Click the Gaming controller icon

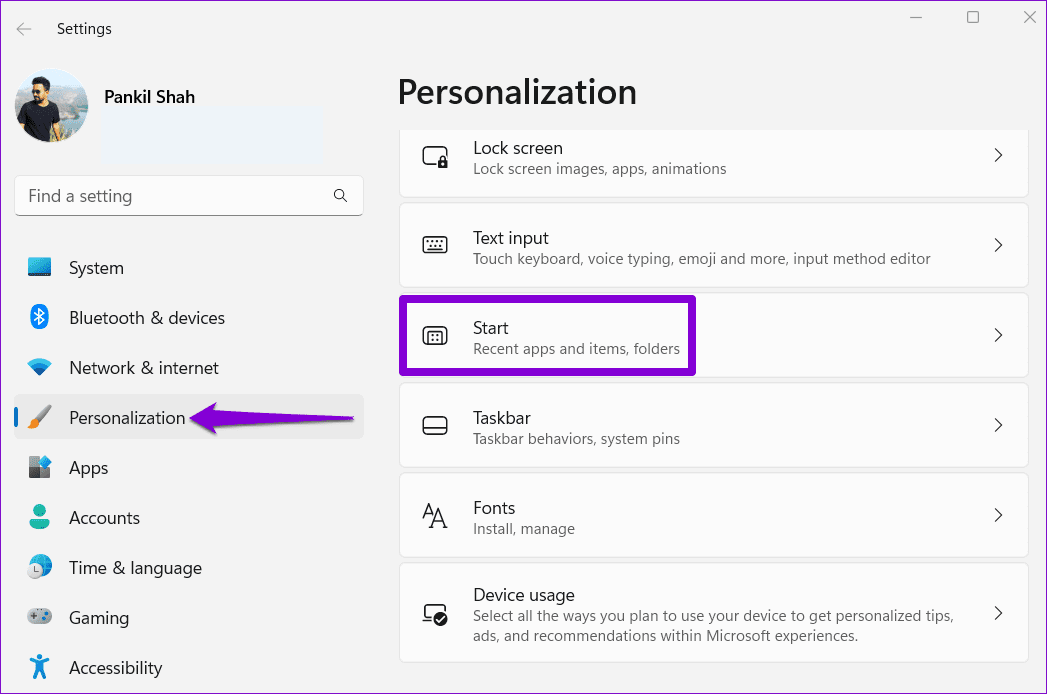(x=39, y=616)
